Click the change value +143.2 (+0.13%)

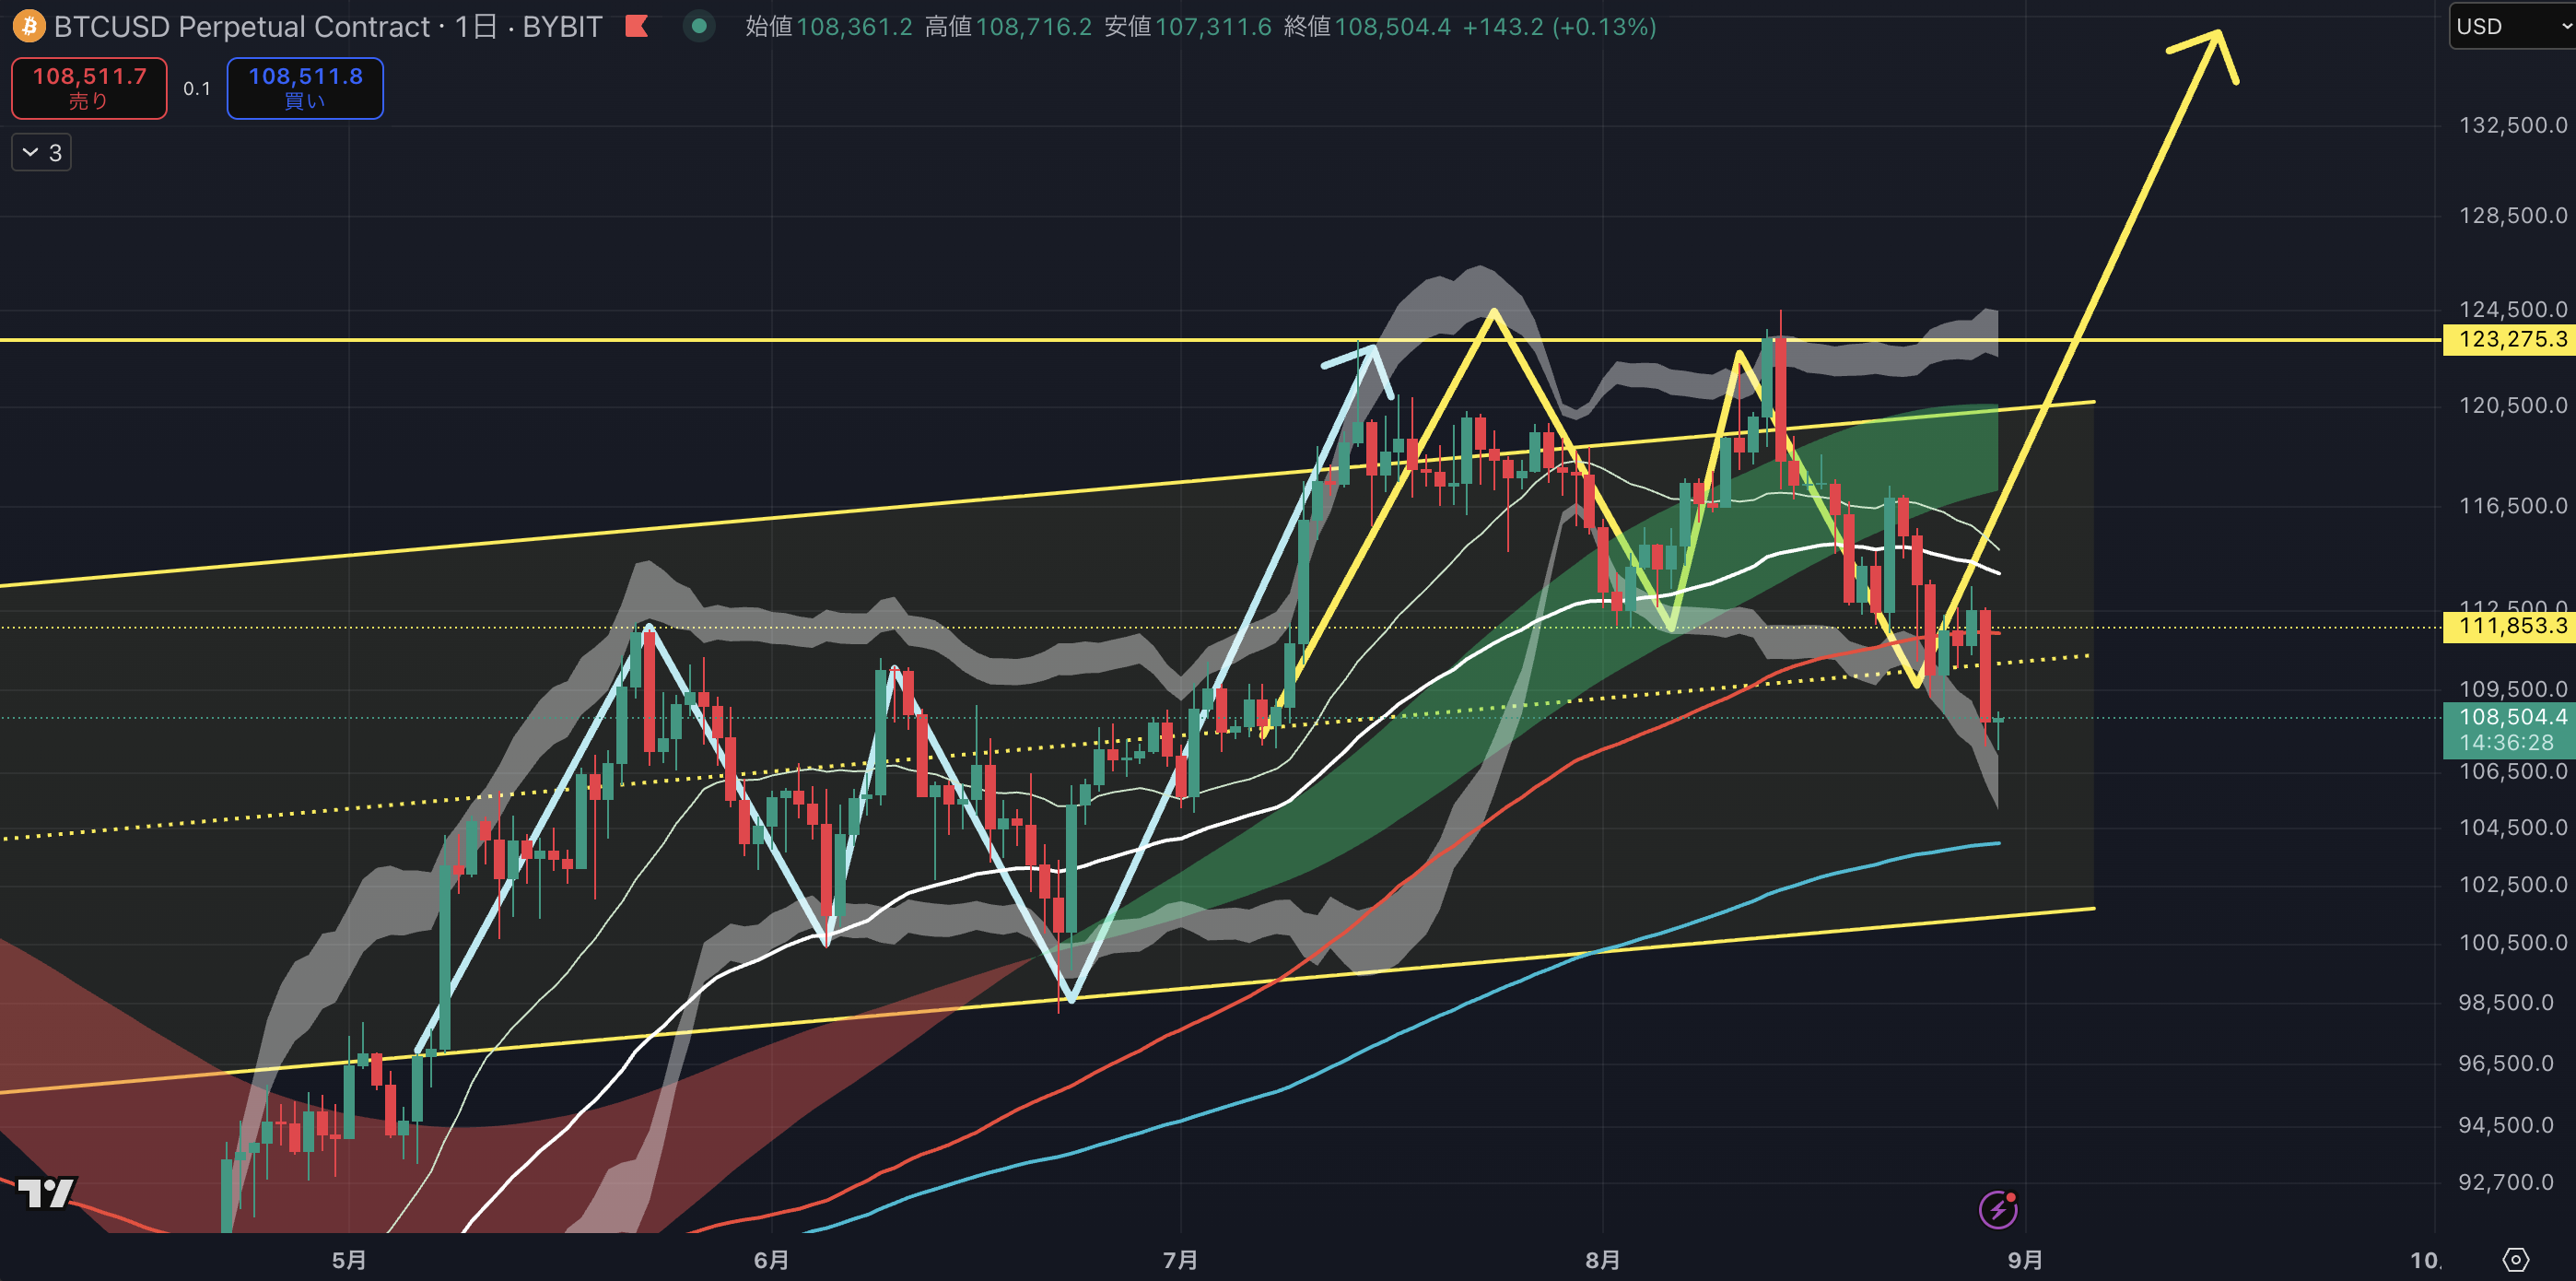pos(1559,27)
